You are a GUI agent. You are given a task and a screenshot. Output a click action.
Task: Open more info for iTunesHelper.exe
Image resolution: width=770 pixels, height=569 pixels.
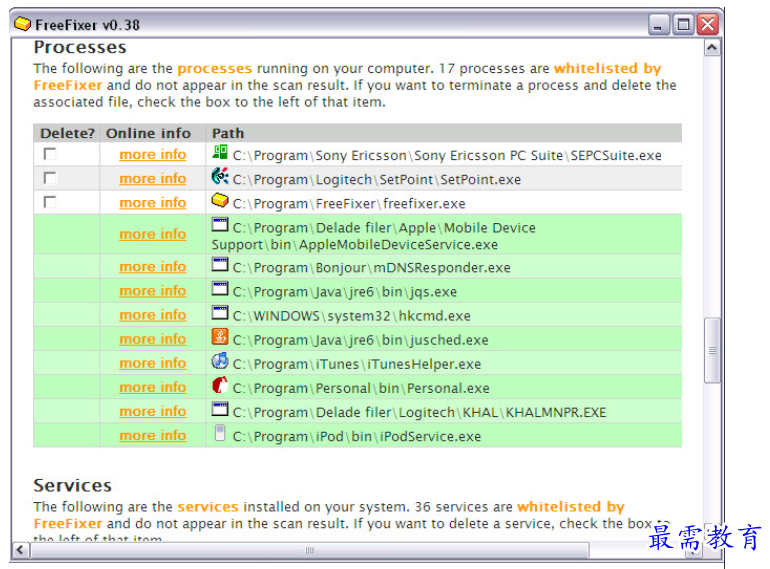tap(153, 363)
